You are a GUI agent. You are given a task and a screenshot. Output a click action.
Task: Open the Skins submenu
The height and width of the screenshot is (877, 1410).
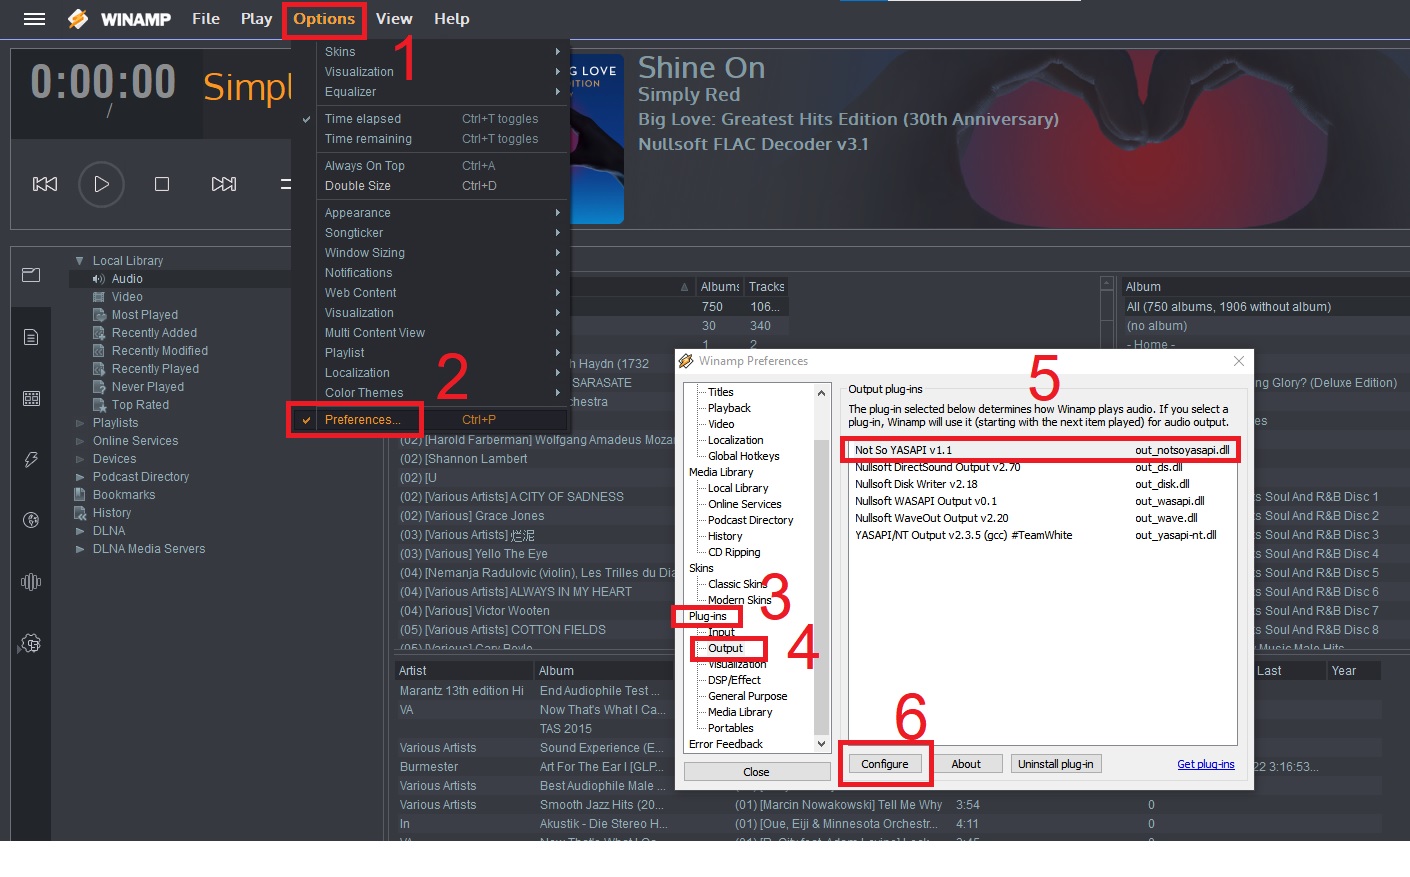click(431, 52)
